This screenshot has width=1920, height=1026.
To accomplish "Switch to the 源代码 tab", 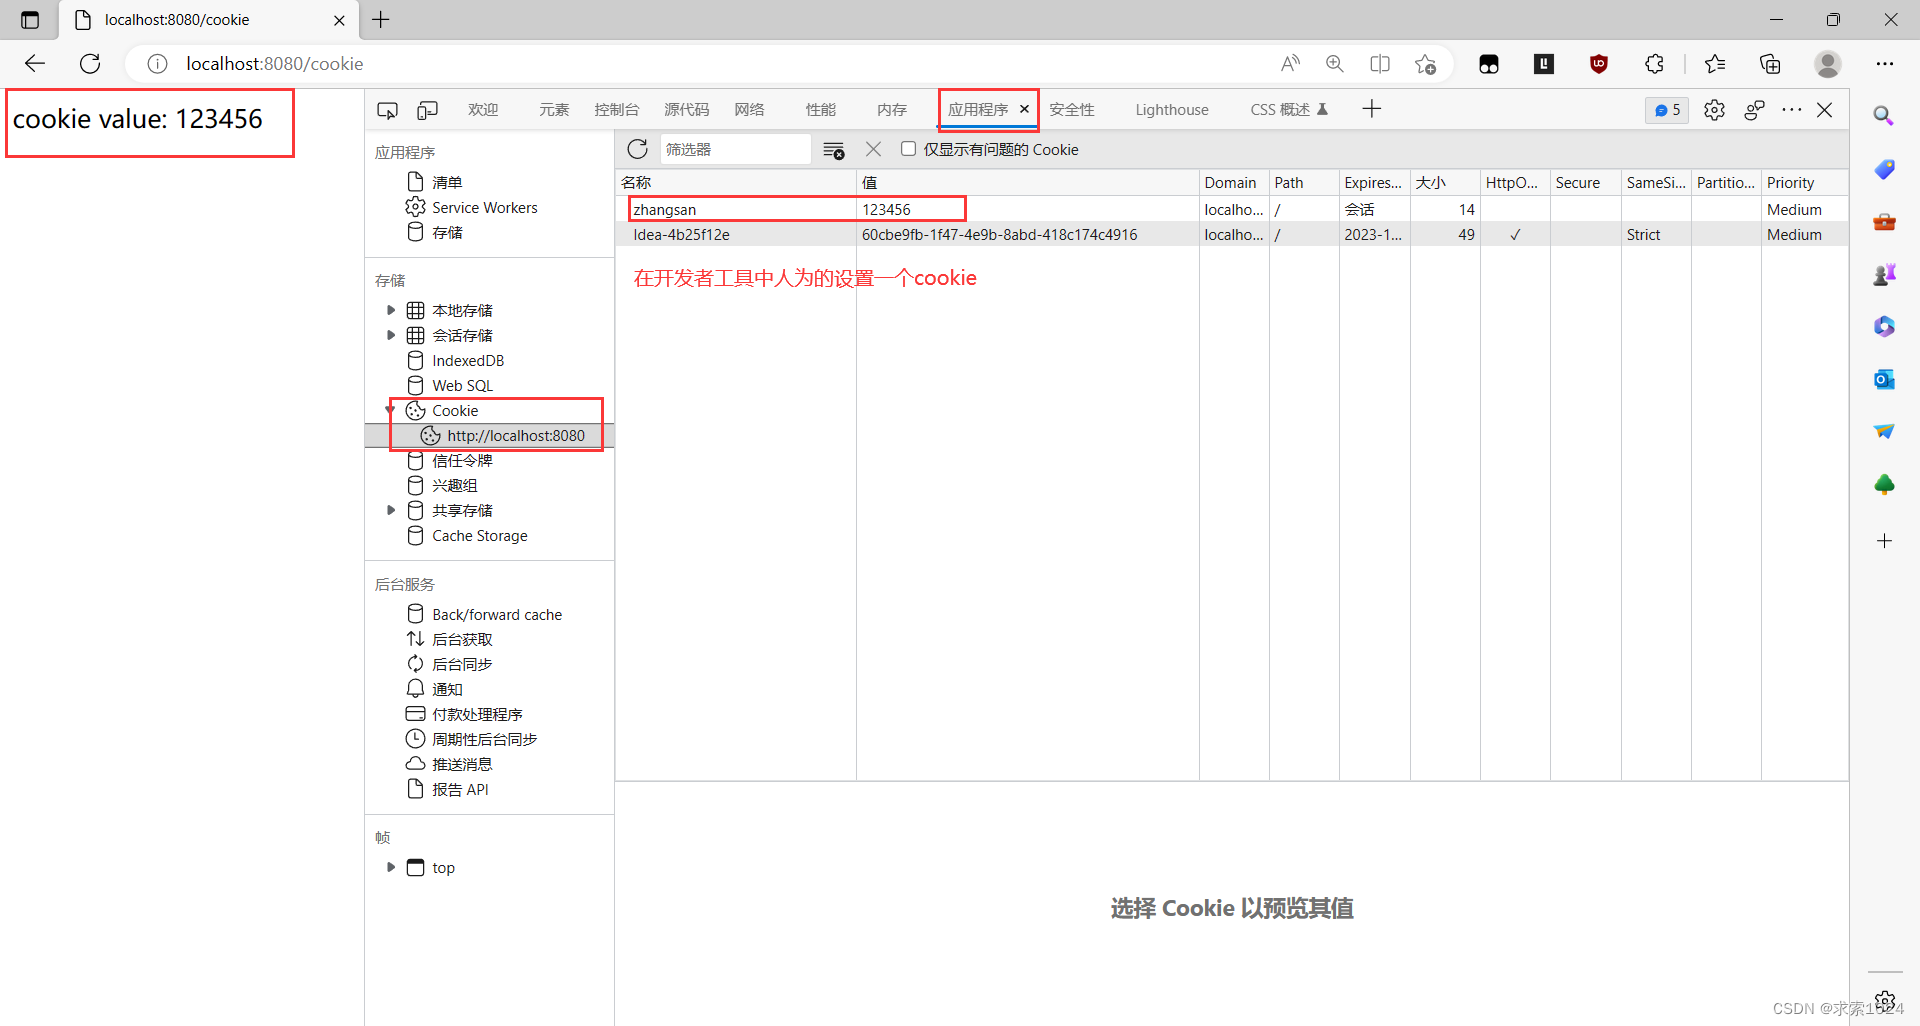I will click(686, 110).
